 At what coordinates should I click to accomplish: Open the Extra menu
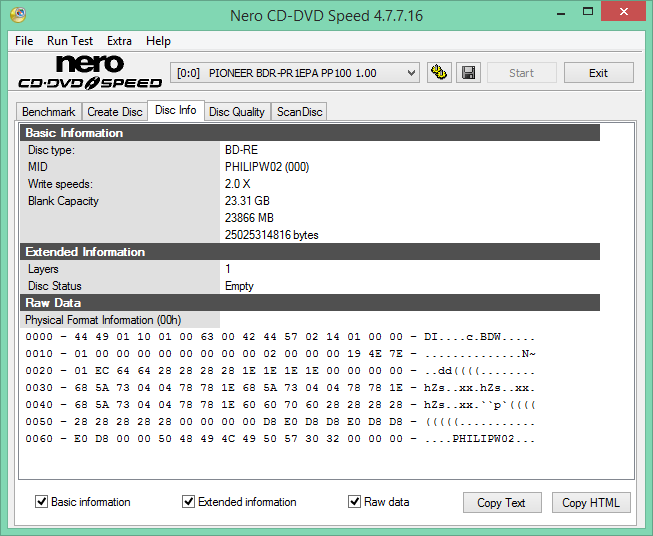click(x=119, y=41)
